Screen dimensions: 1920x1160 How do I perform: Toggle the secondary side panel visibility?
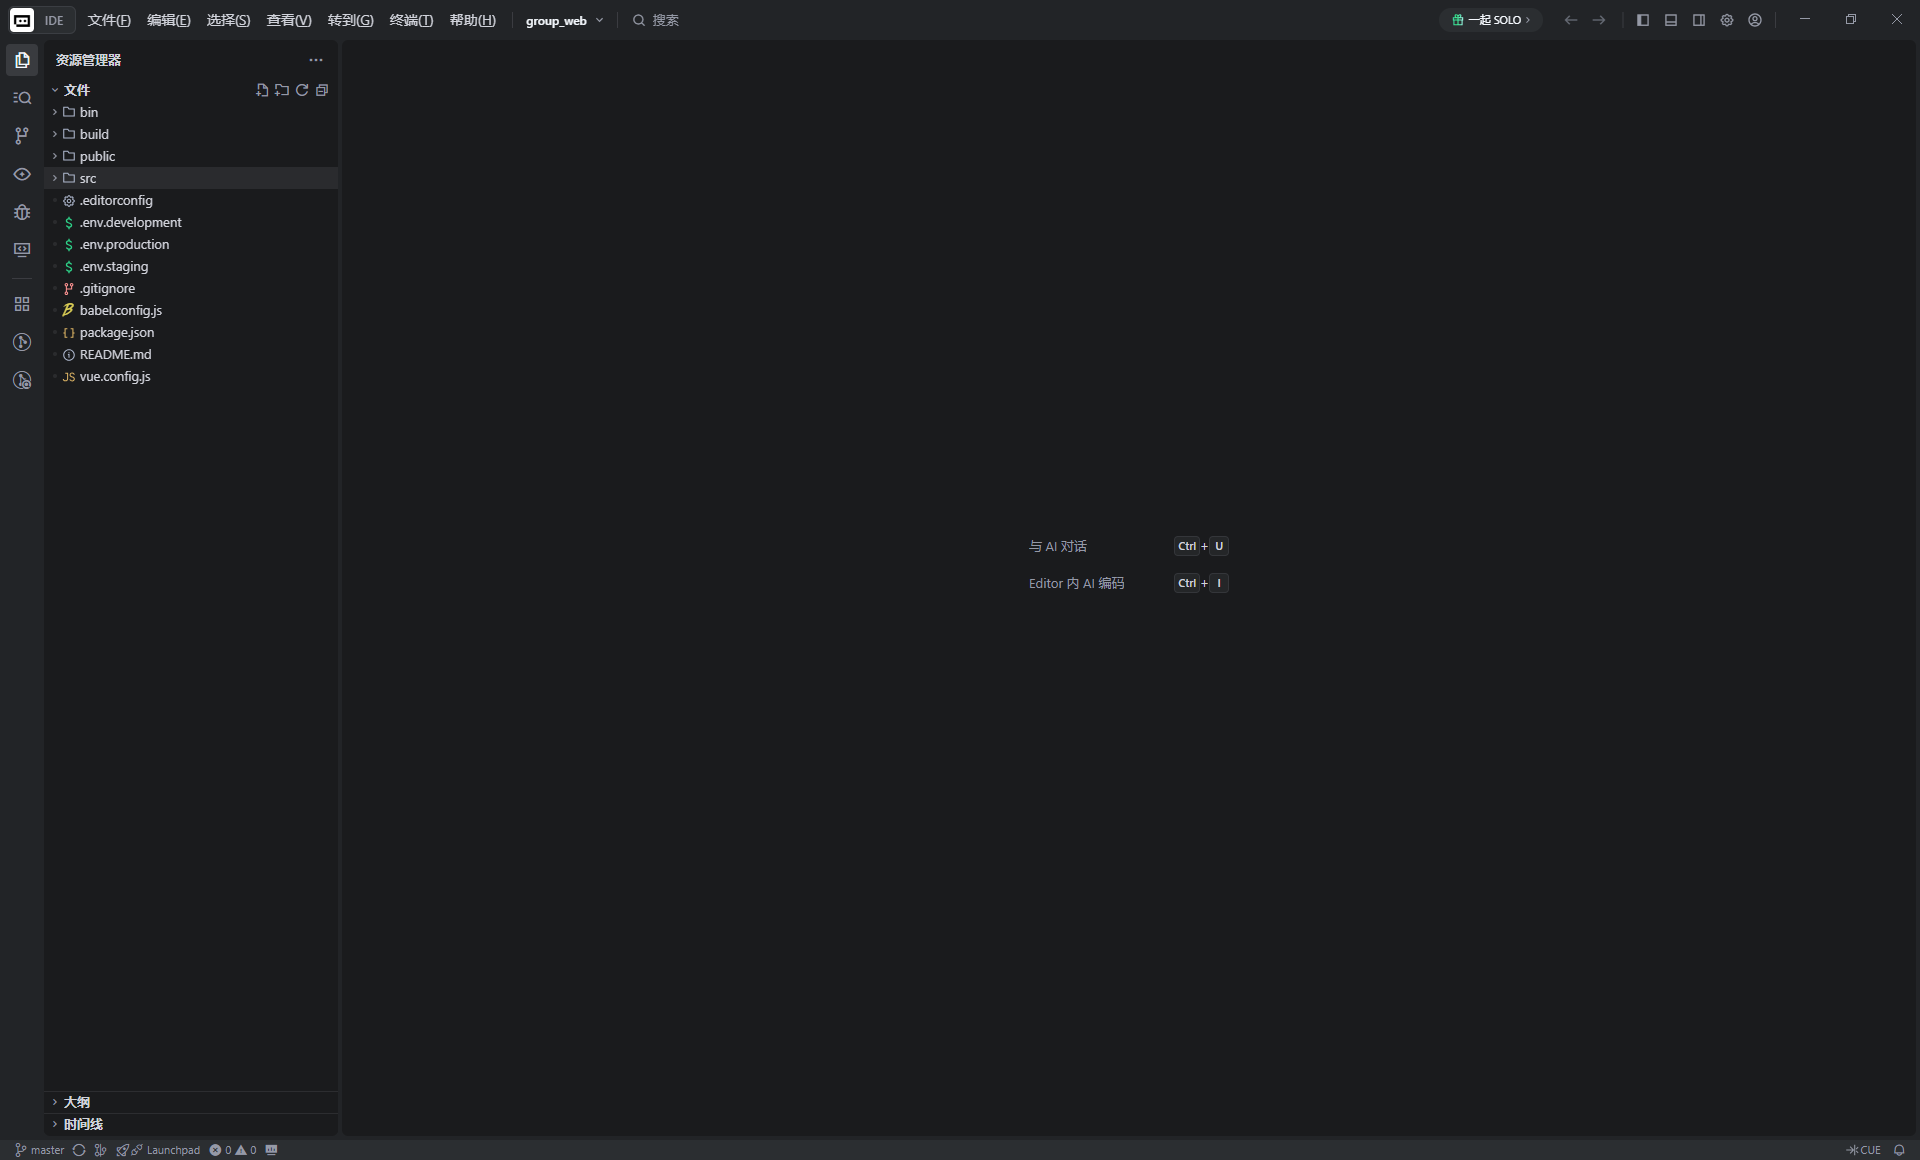tap(1699, 19)
